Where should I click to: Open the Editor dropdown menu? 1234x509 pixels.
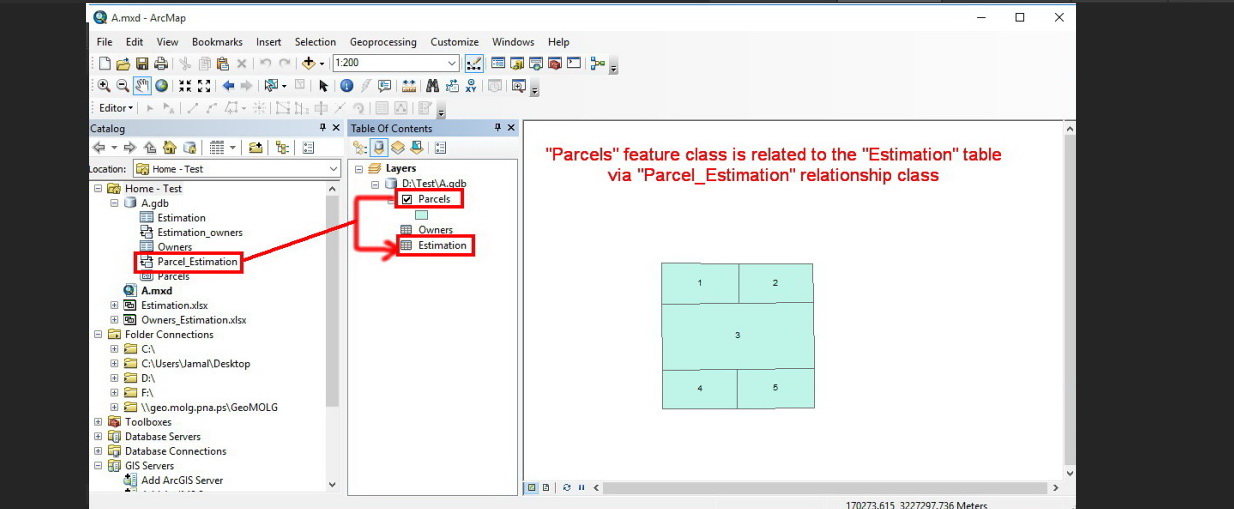coord(115,108)
